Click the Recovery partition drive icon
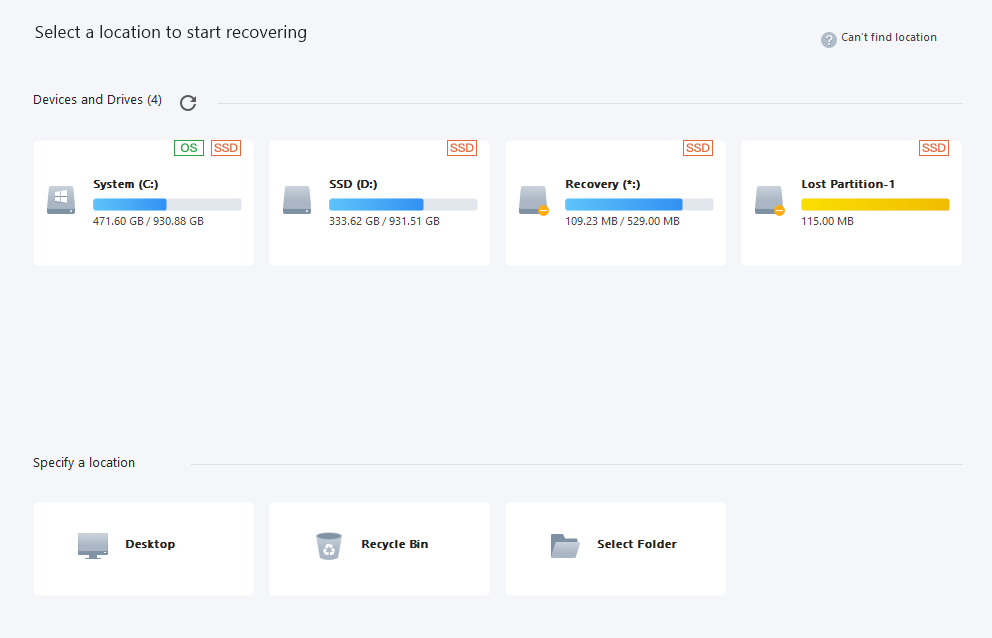Viewport: 992px width, 638px height. [533, 201]
